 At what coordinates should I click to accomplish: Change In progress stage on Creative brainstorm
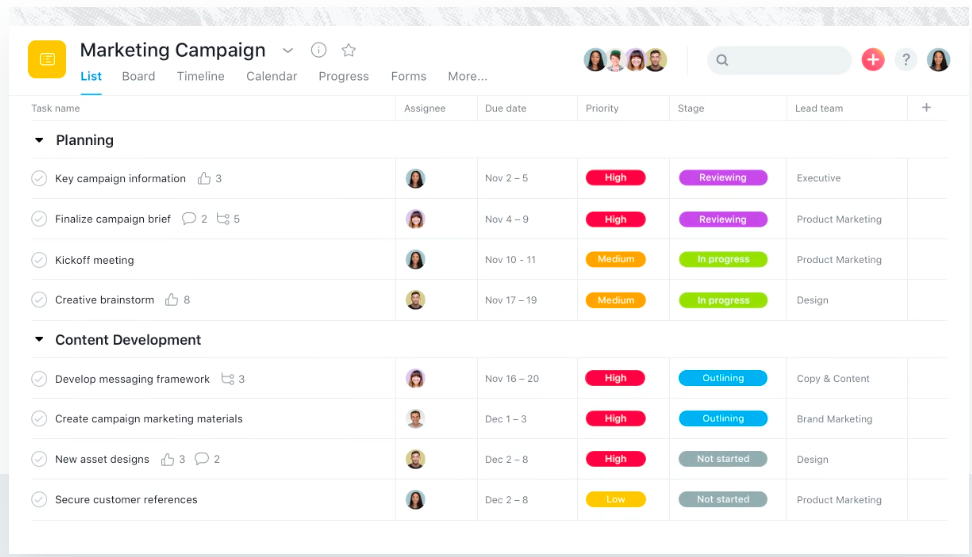click(723, 300)
